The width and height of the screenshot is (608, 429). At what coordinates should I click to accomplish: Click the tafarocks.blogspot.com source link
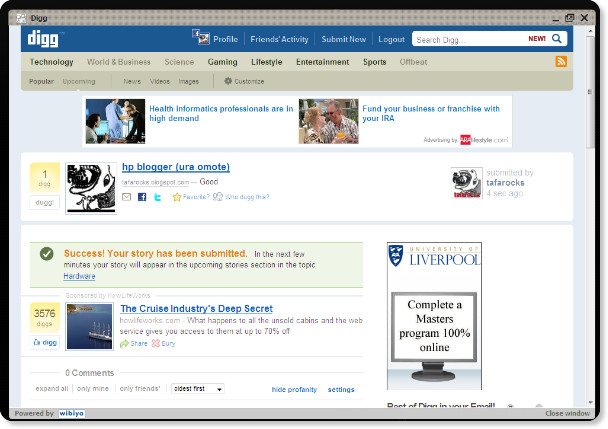pyautogui.click(x=155, y=182)
